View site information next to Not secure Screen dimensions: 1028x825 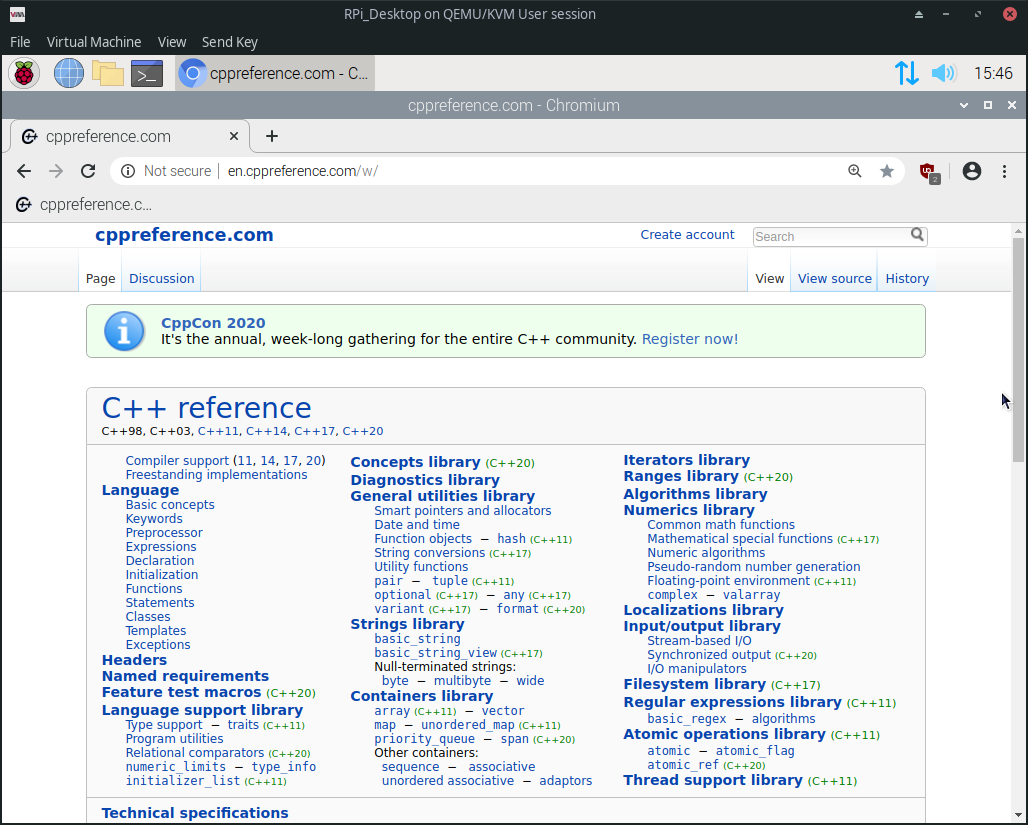(128, 171)
